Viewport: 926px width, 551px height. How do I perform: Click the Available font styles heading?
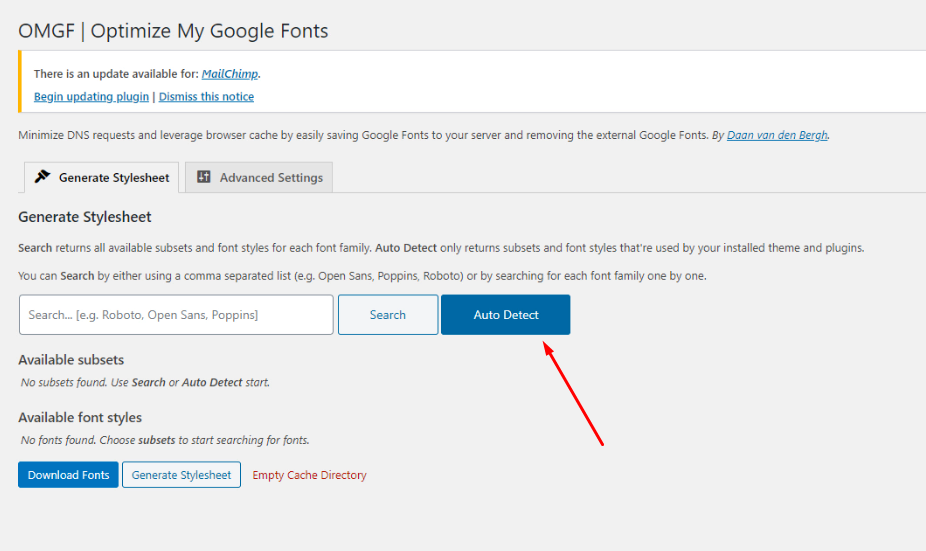tap(80, 418)
